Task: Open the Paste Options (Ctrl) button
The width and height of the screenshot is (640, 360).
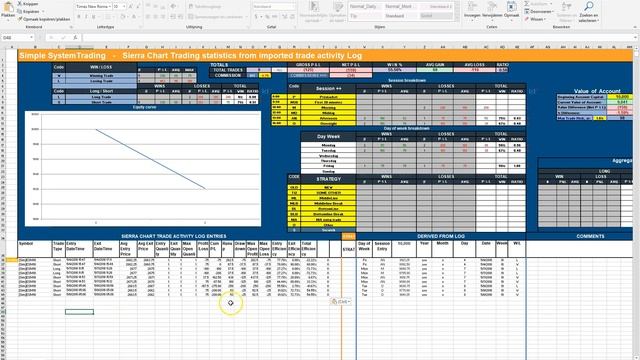Action: [x=340, y=302]
